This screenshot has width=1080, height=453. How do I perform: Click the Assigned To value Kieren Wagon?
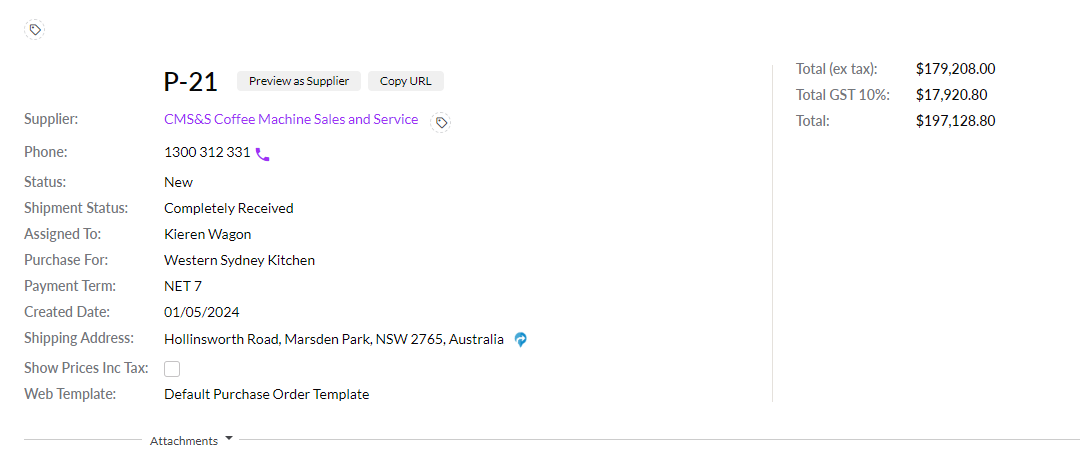[x=208, y=234]
